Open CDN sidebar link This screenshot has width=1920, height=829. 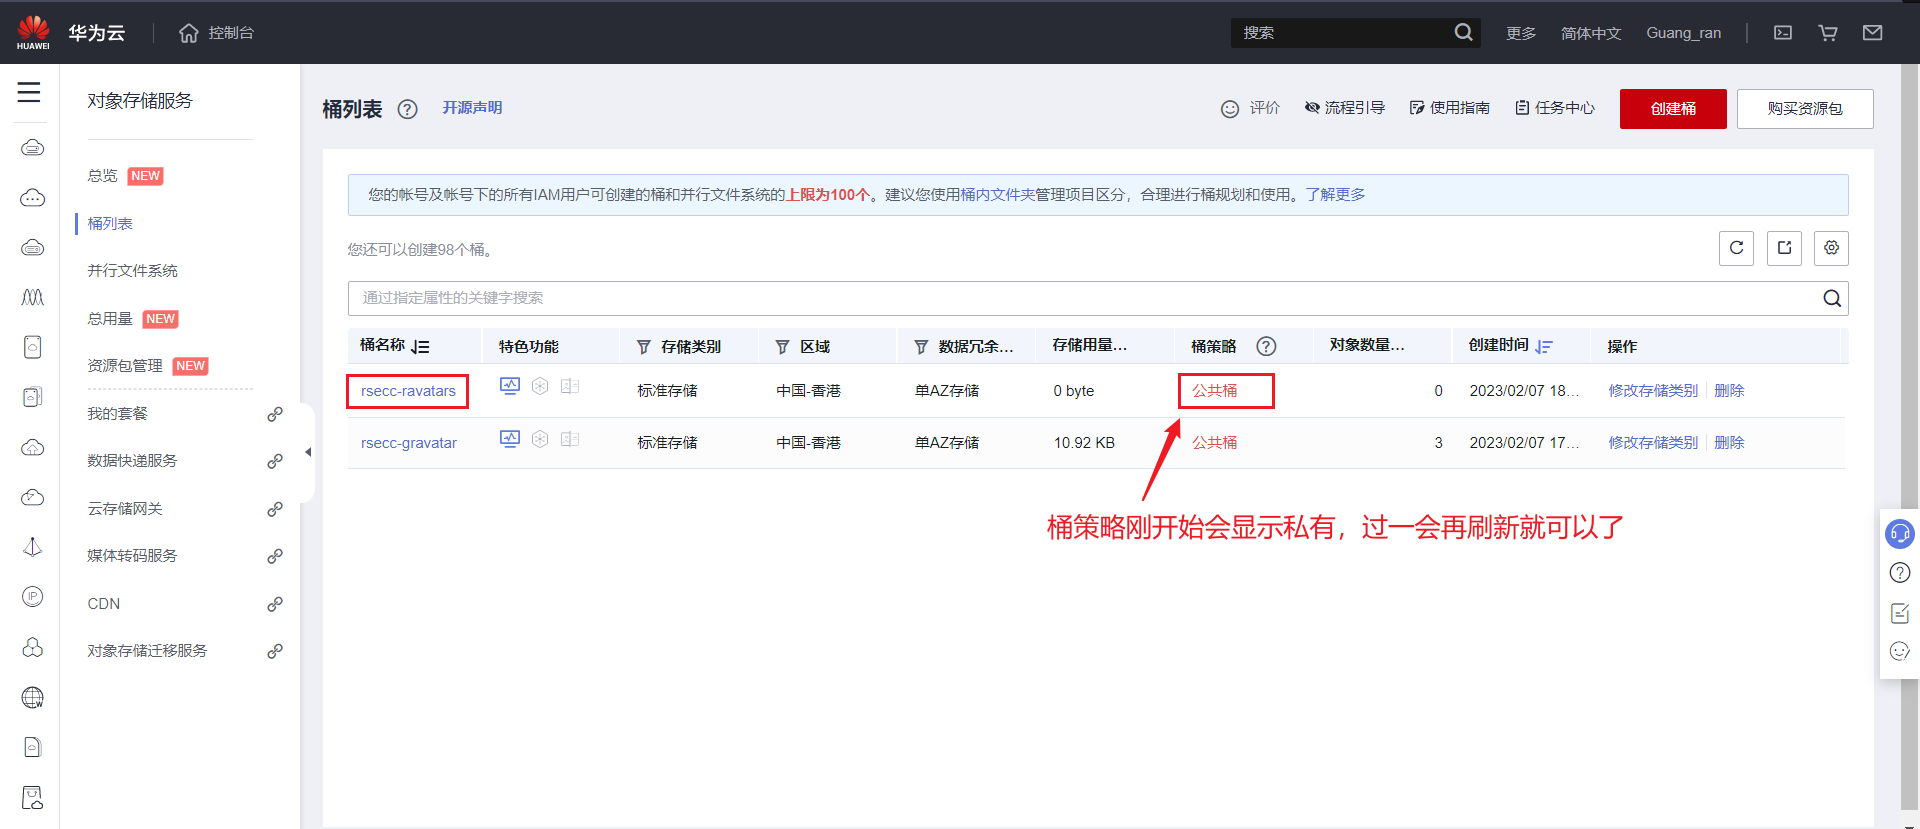(104, 604)
